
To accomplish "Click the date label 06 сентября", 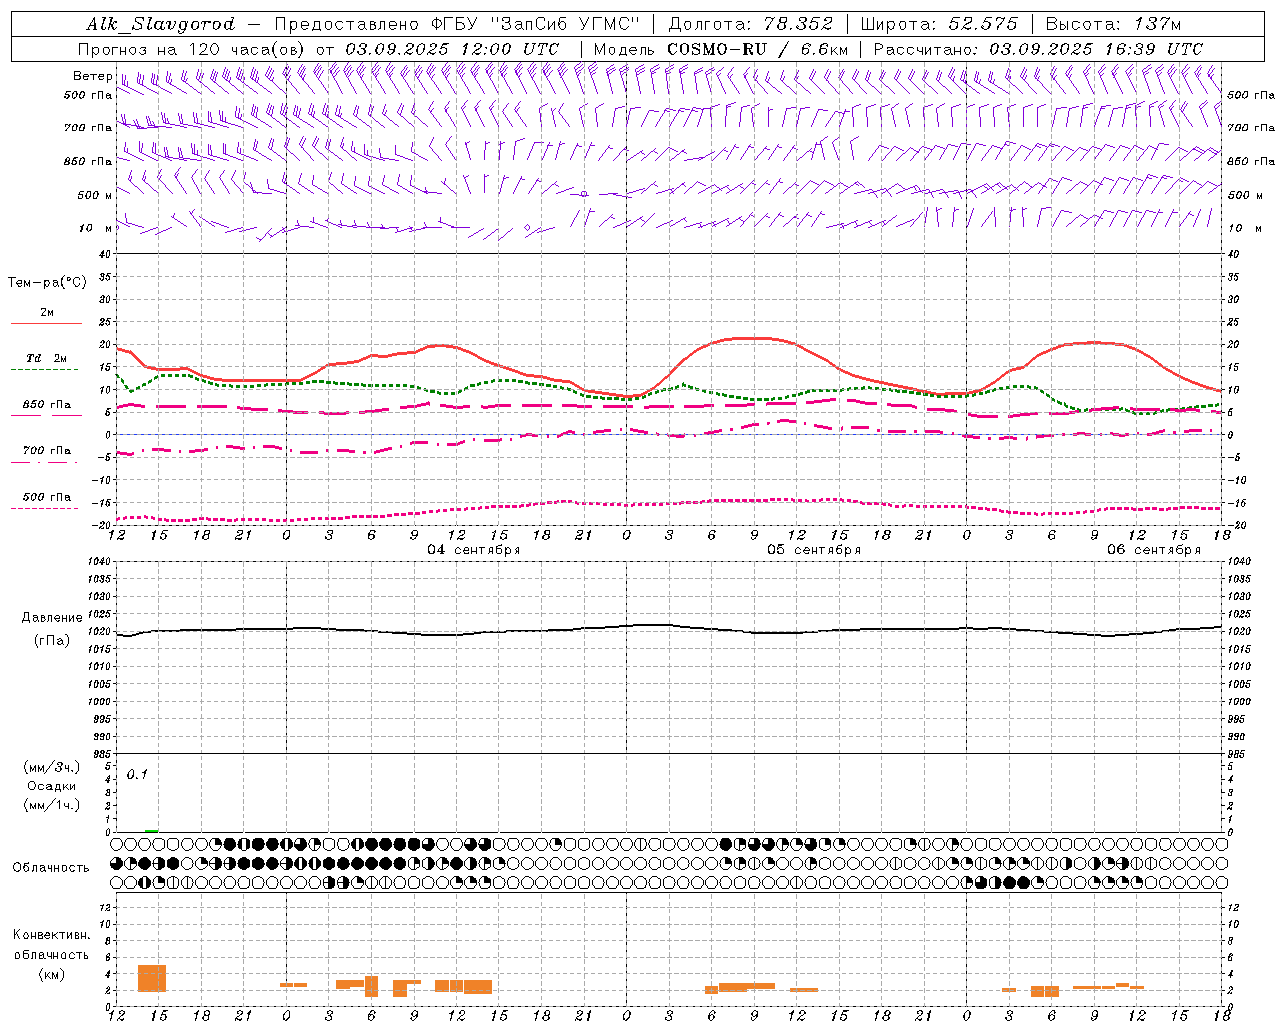I will point(1154,550).
